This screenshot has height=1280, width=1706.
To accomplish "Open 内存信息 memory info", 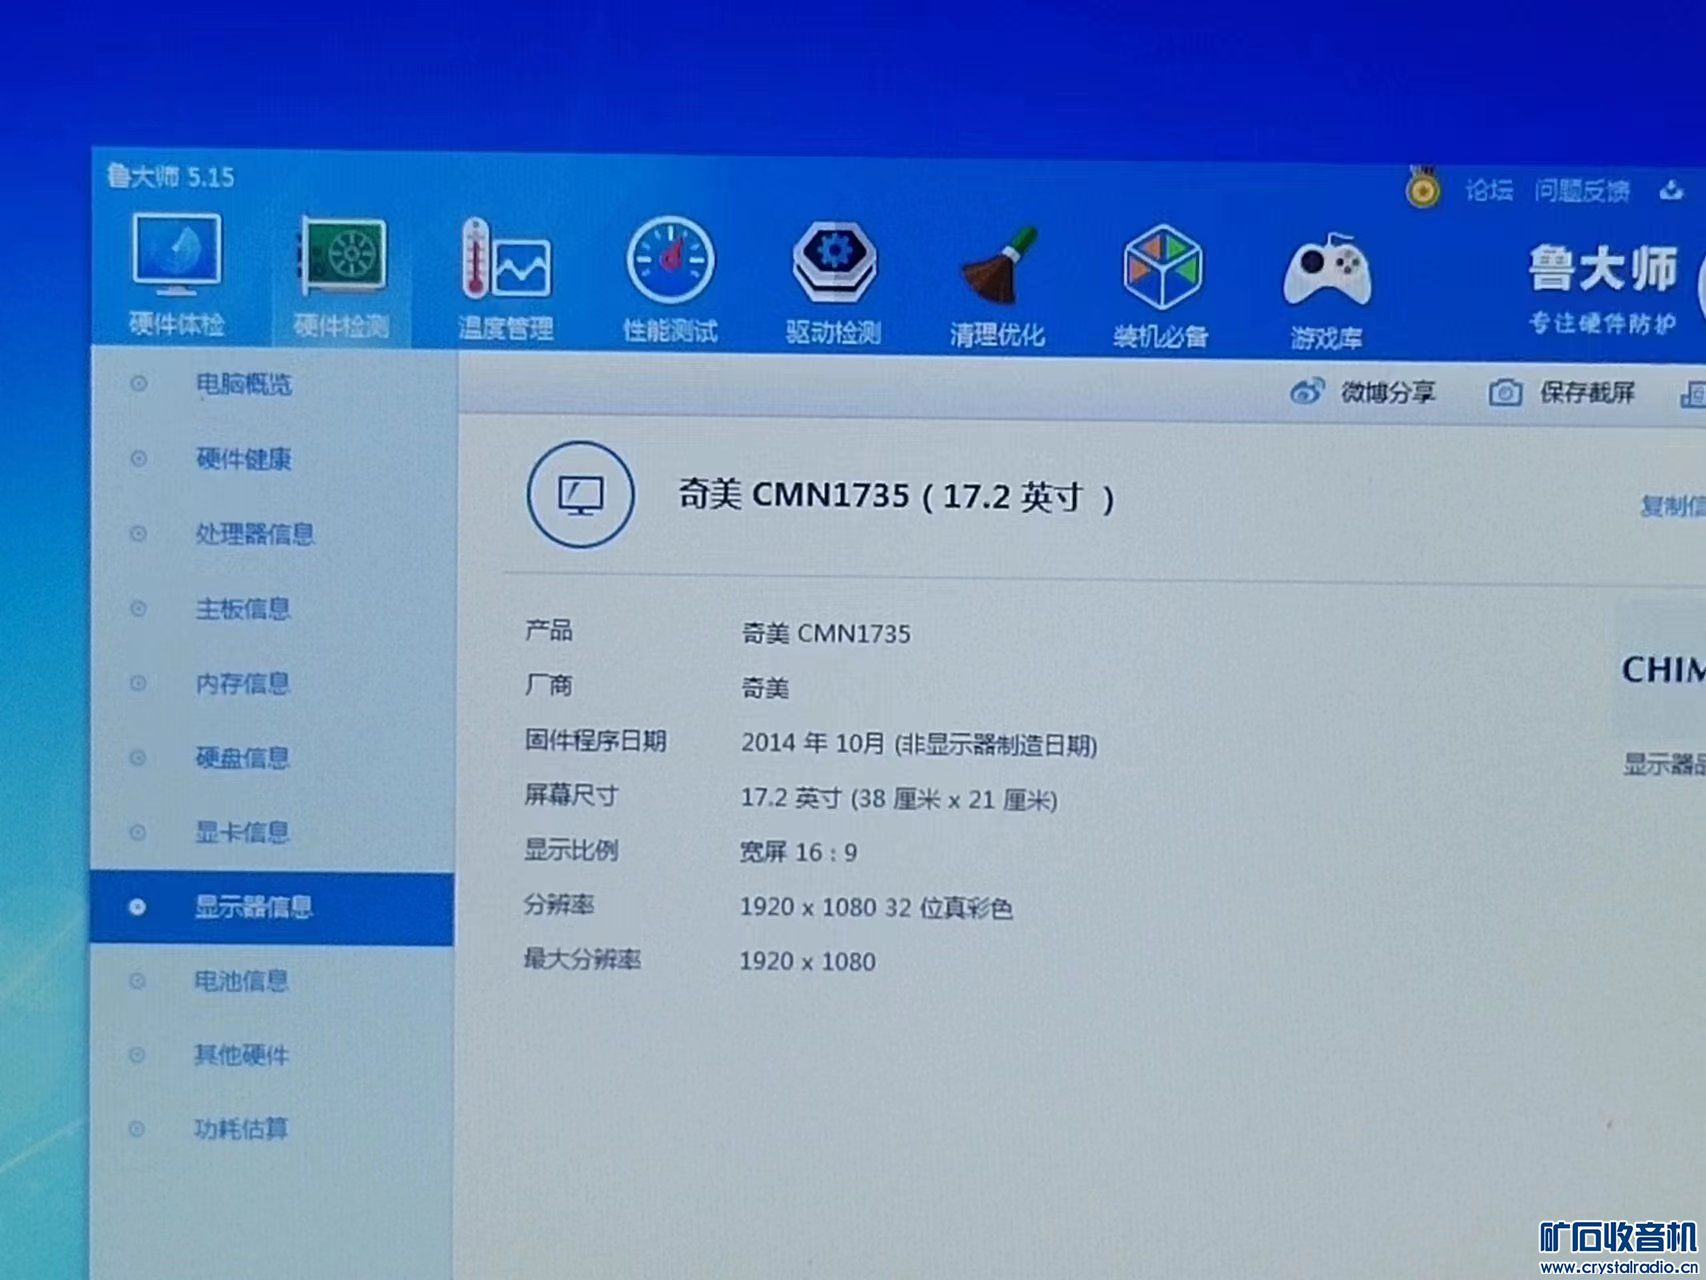I will click(x=243, y=683).
